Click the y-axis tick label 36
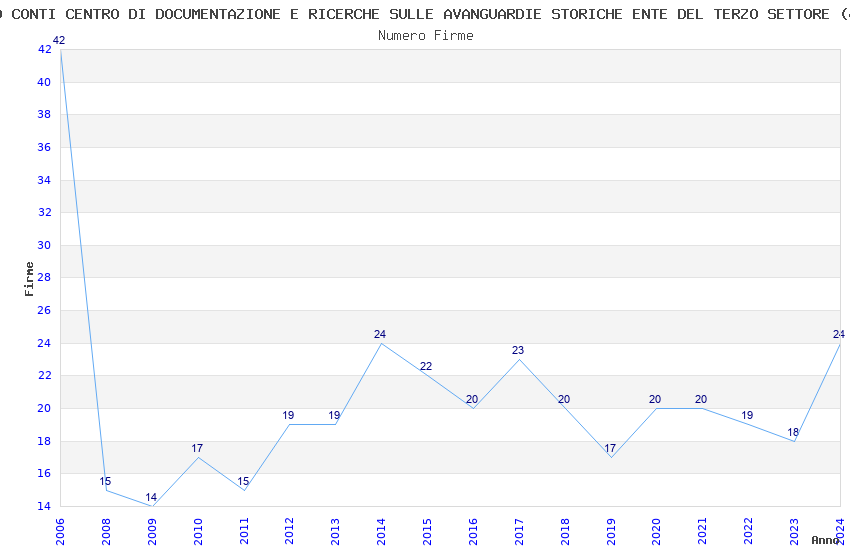 coord(44,147)
